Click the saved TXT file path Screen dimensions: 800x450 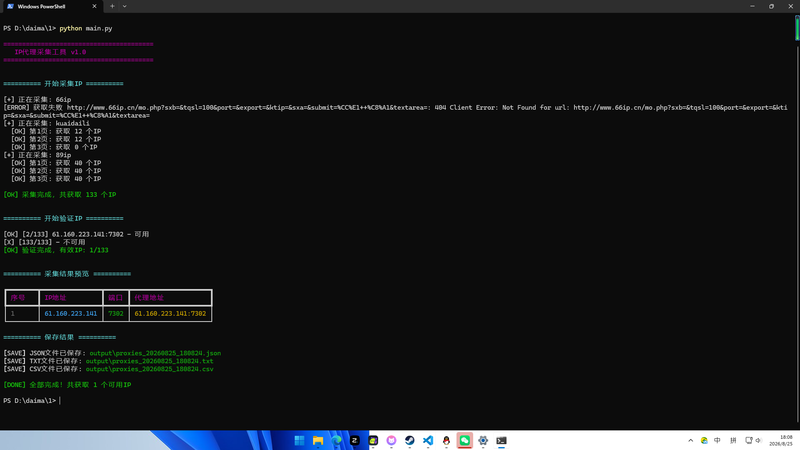point(149,361)
